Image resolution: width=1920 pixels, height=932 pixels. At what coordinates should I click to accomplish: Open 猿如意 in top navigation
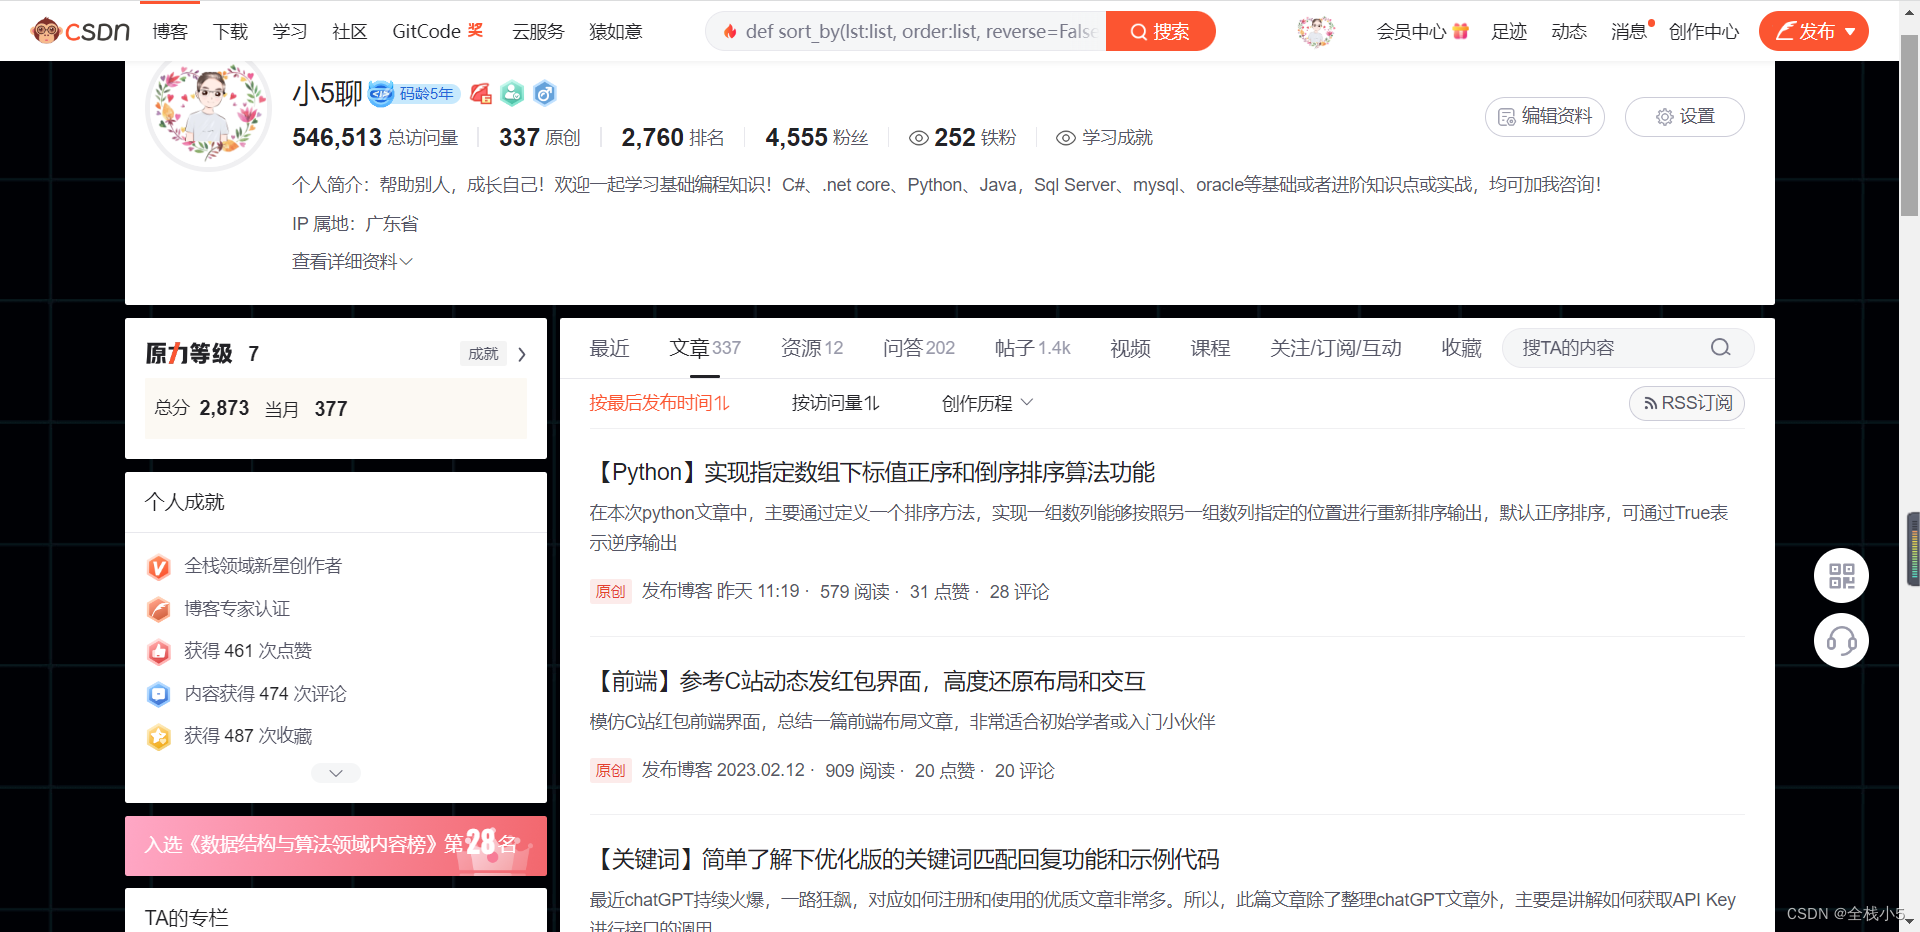click(615, 31)
